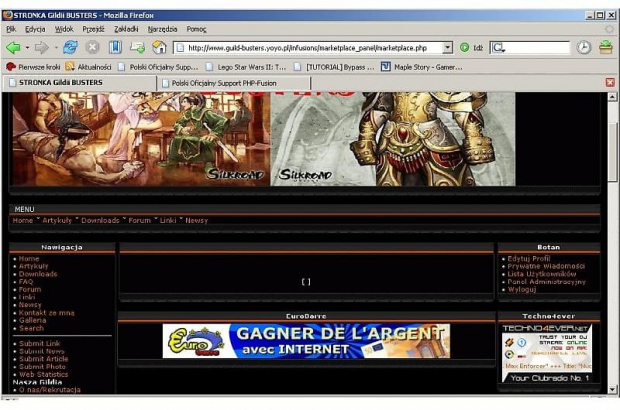The image size is (620, 410).
Task: Expand the address bar history dropdown
Action: point(447,48)
